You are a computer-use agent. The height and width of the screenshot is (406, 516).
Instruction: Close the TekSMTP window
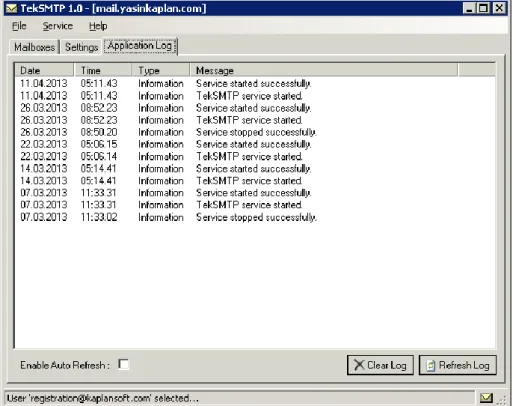click(499, 8)
